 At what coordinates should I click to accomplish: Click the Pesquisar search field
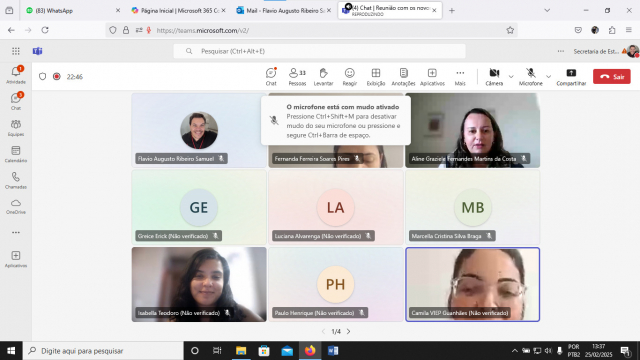coord(319,51)
